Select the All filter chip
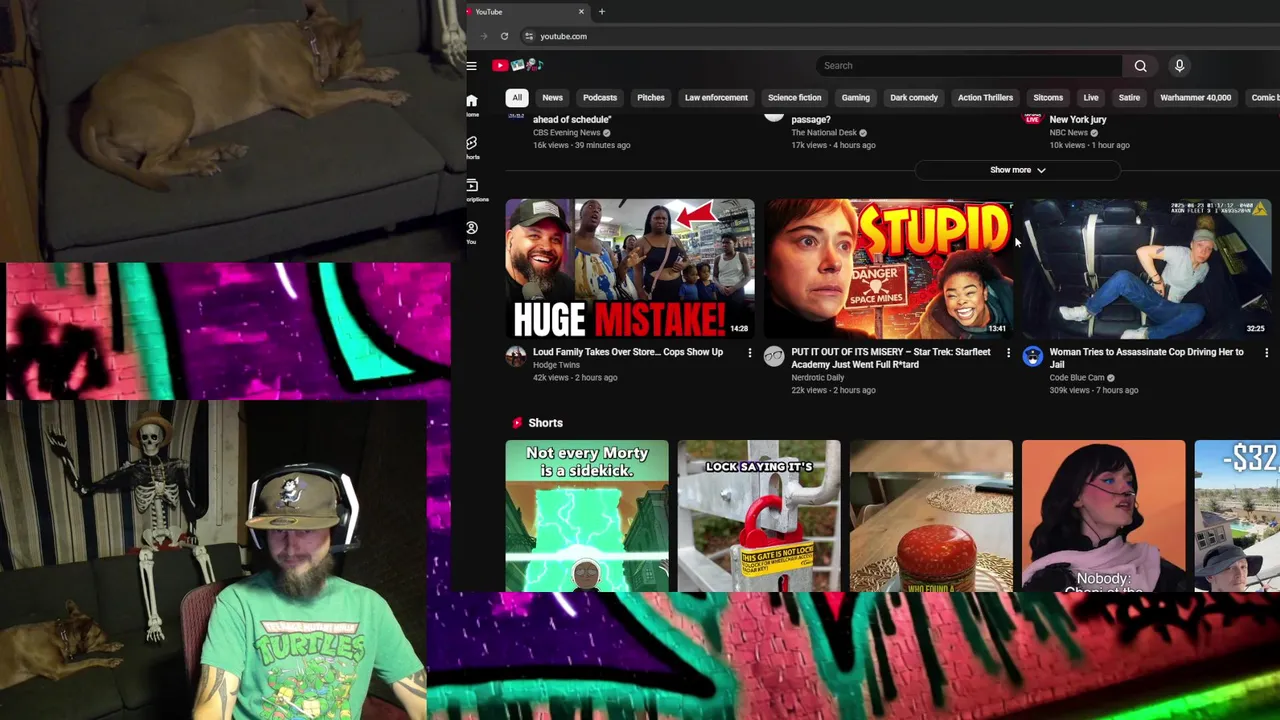1280x720 pixels. click(x=517, y=98)
